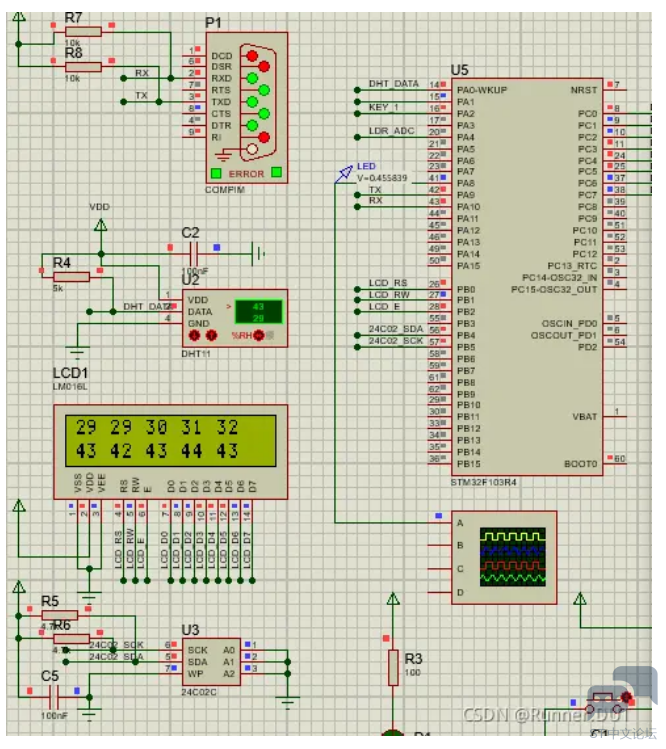Select resistor R8 body
666x749 pixels.
tap(83, 67)
